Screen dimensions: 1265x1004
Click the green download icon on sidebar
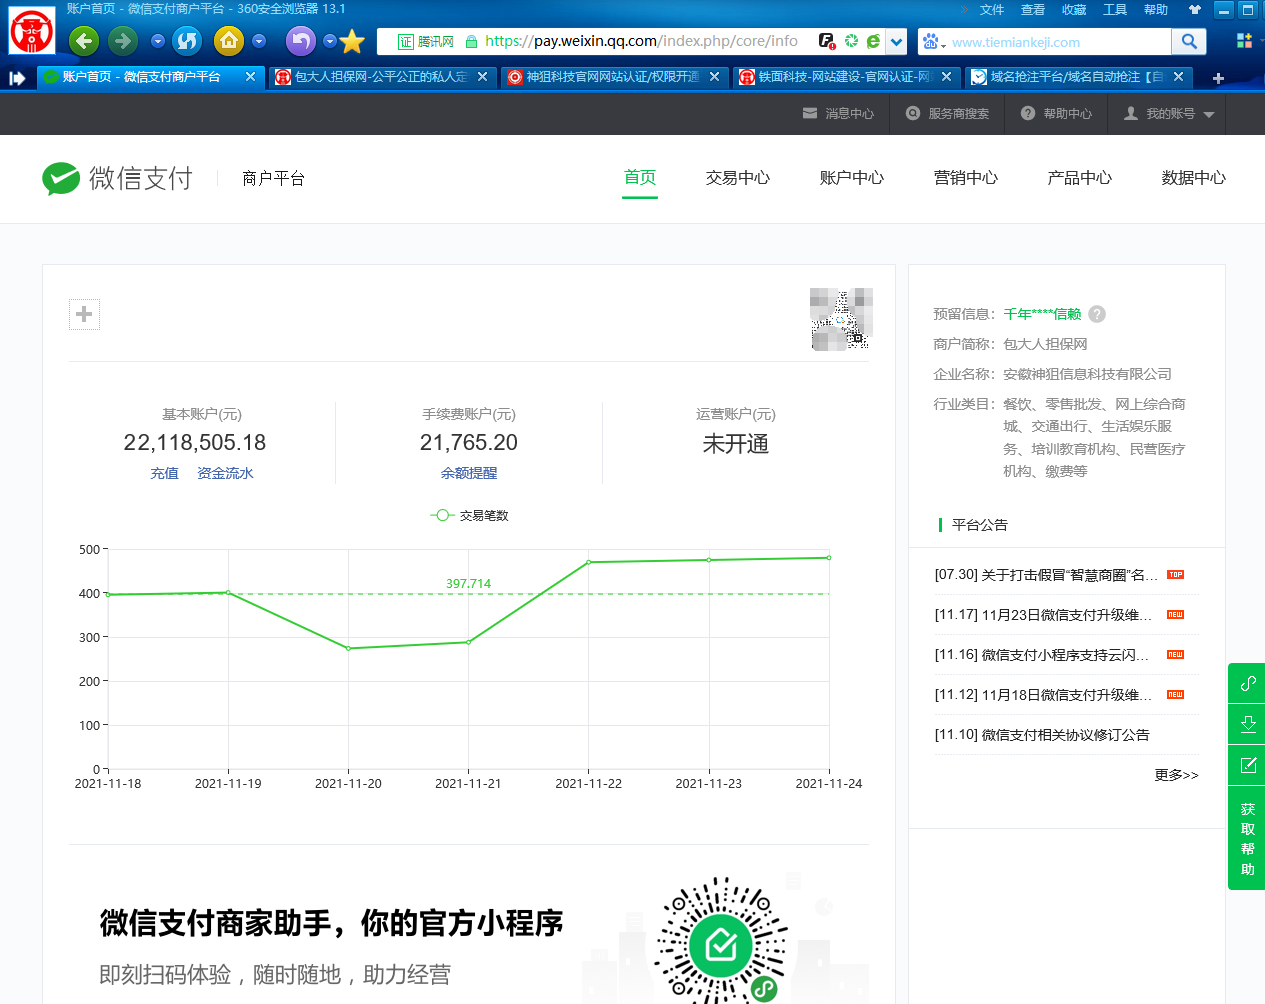pos(1247,724)
